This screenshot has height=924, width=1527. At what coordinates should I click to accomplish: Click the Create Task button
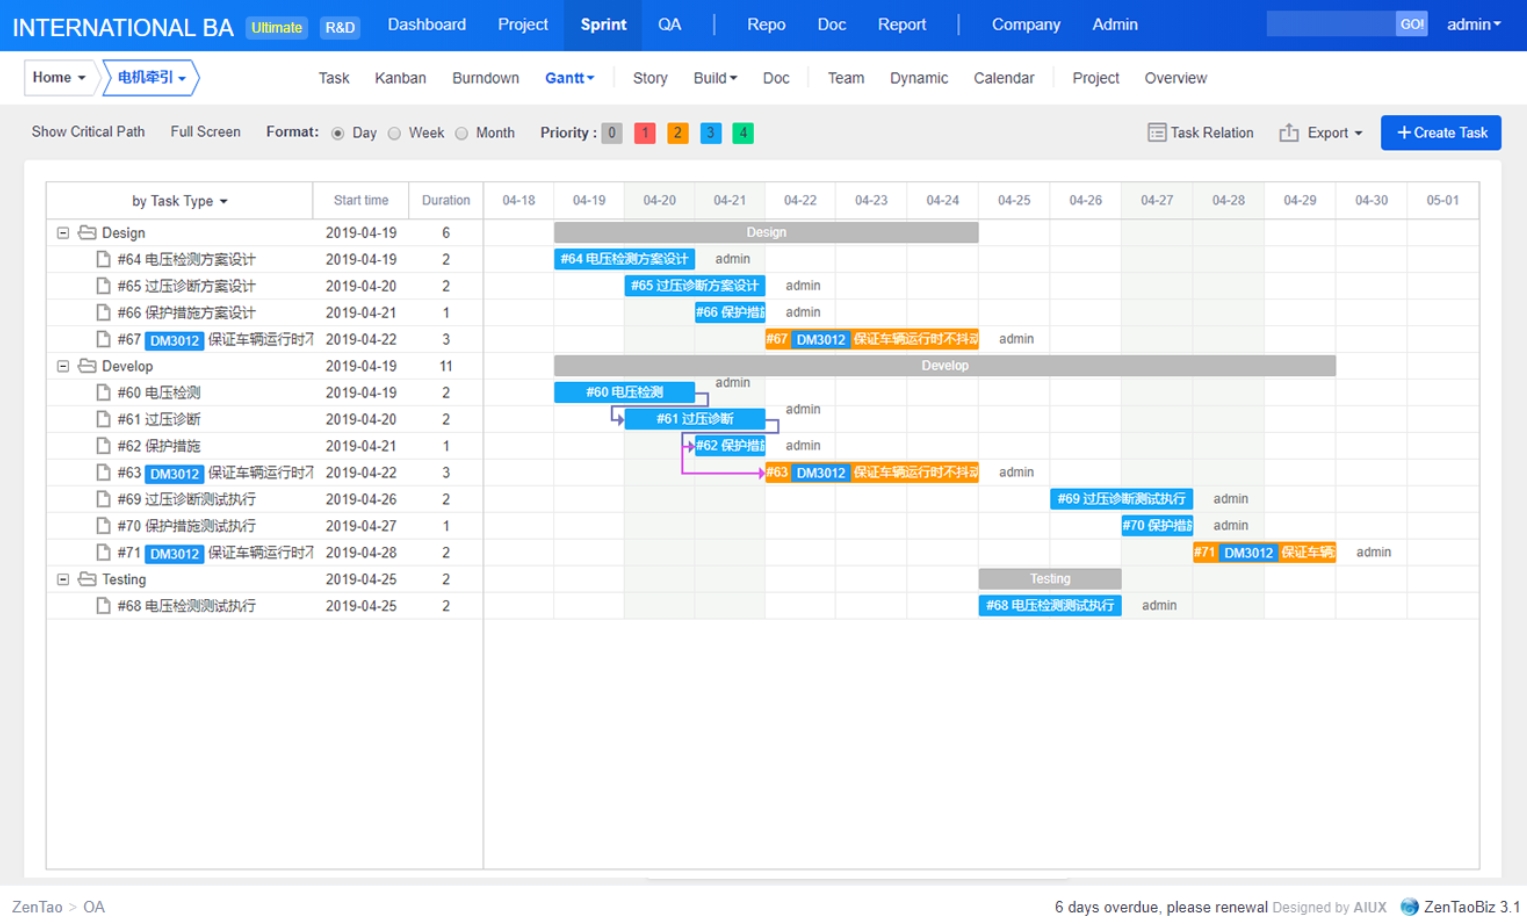click(x=1441, y=132)
